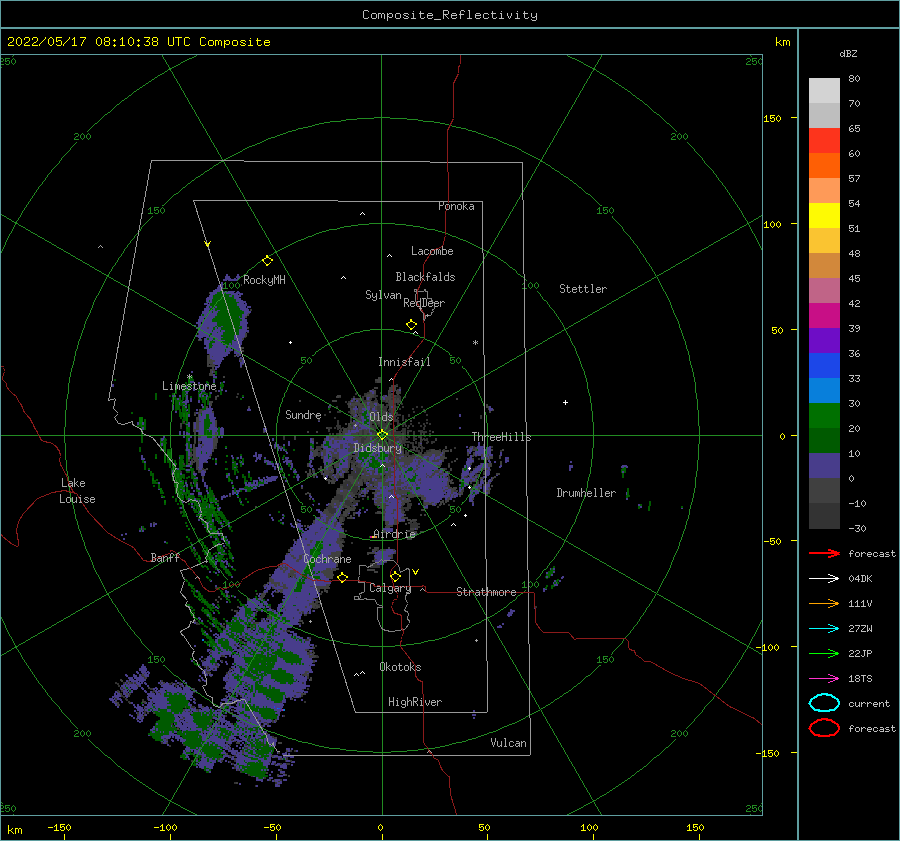This screenshot has width=900, height=841.
Task: Pick the purple 36-39 dBZ swatch
Action: (824, 341)
